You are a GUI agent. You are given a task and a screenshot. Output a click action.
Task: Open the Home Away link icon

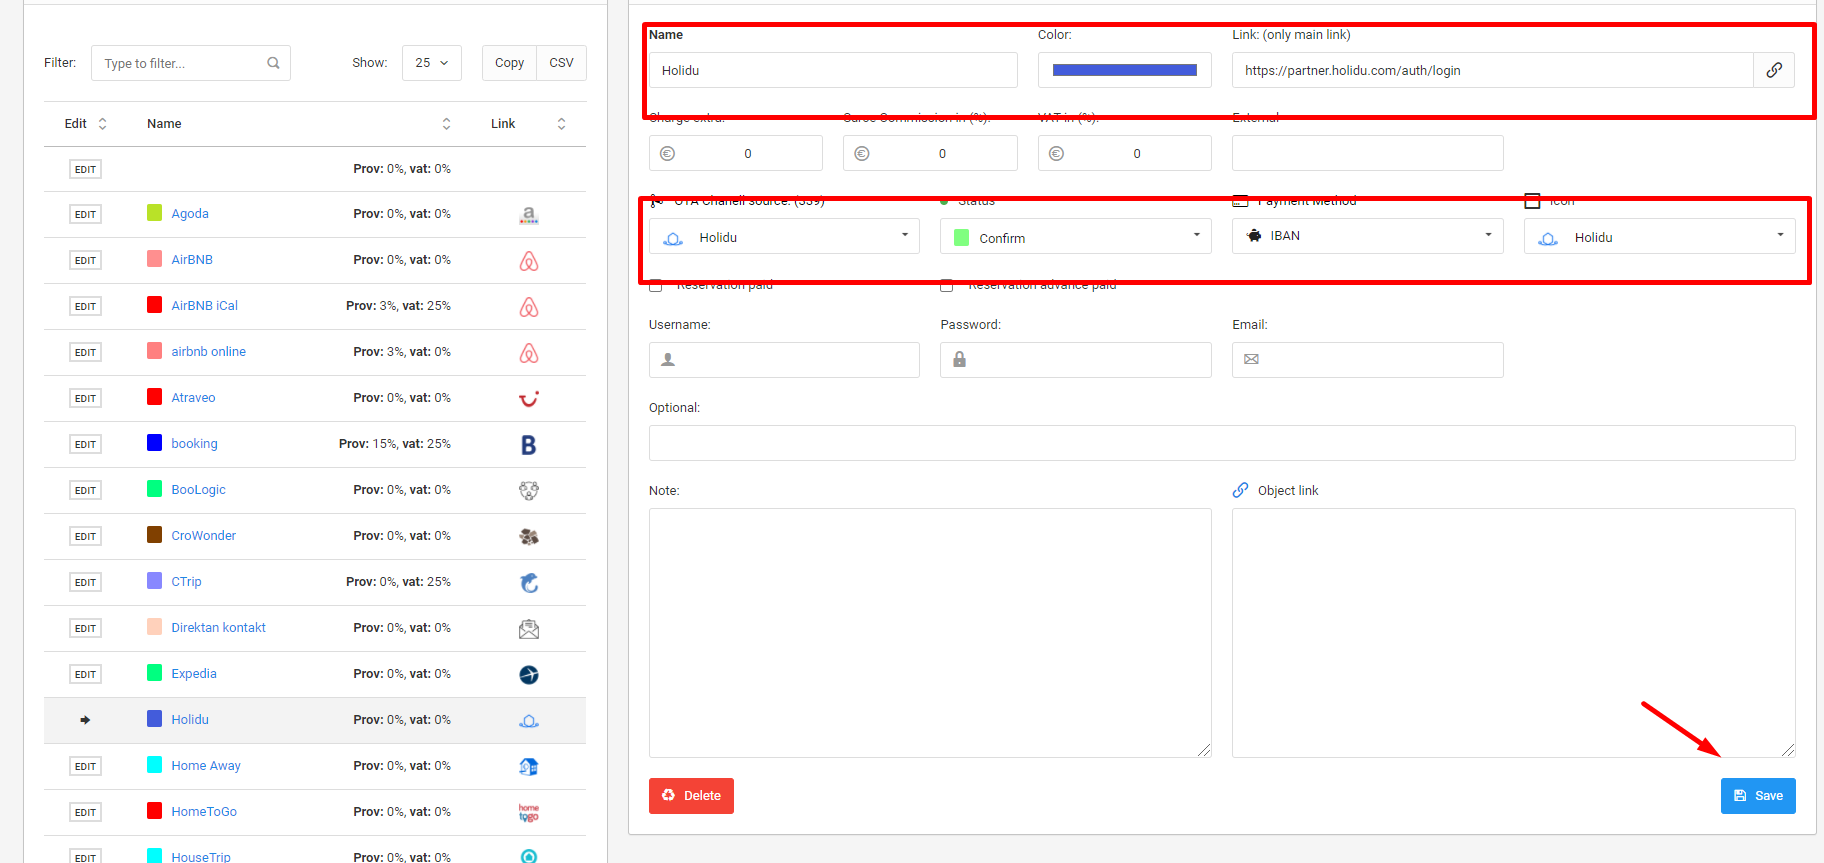(x=529, y=767)
